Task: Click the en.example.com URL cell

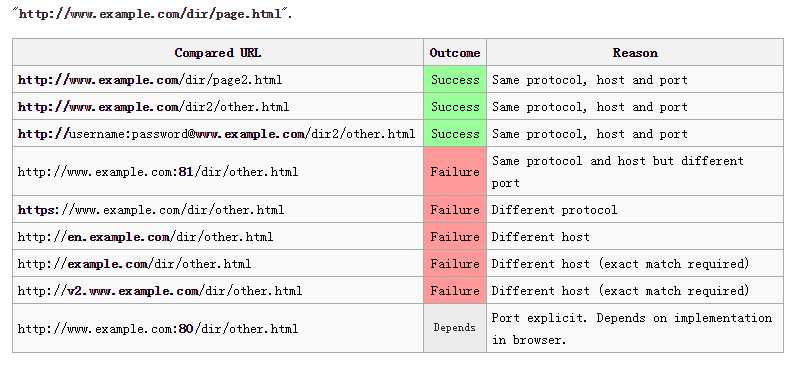Action: 218,237
